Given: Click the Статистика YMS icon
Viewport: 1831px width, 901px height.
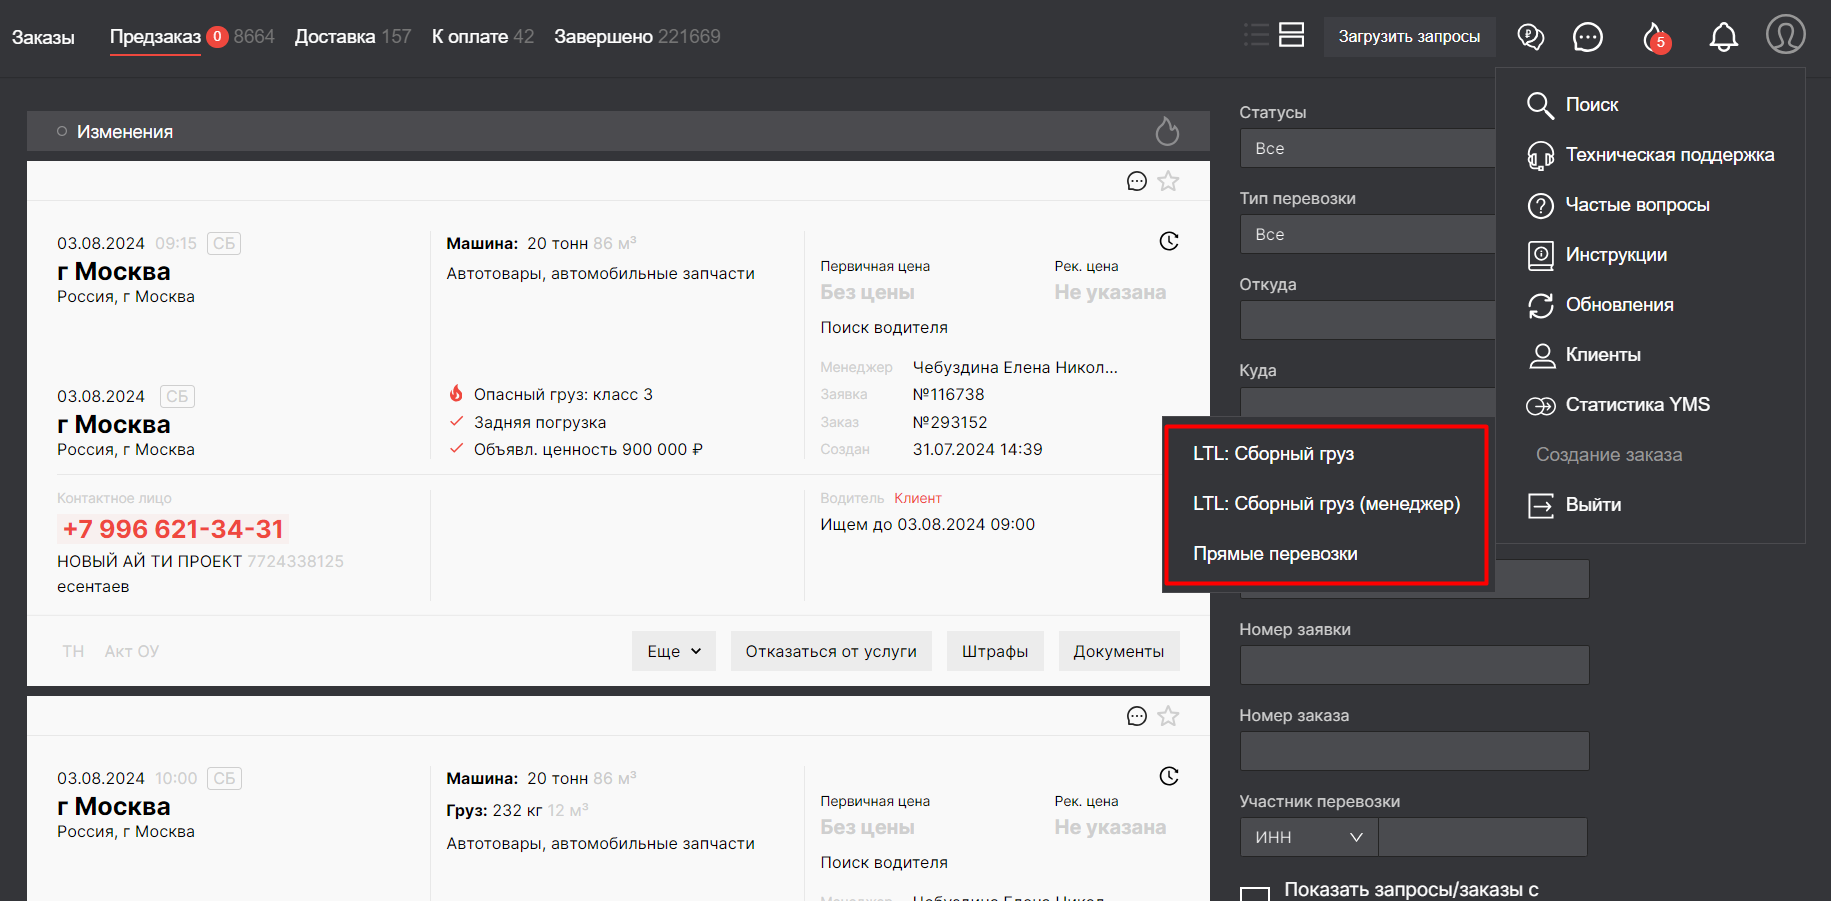Looking at the screenshot, I should (x=1540, y=405).
